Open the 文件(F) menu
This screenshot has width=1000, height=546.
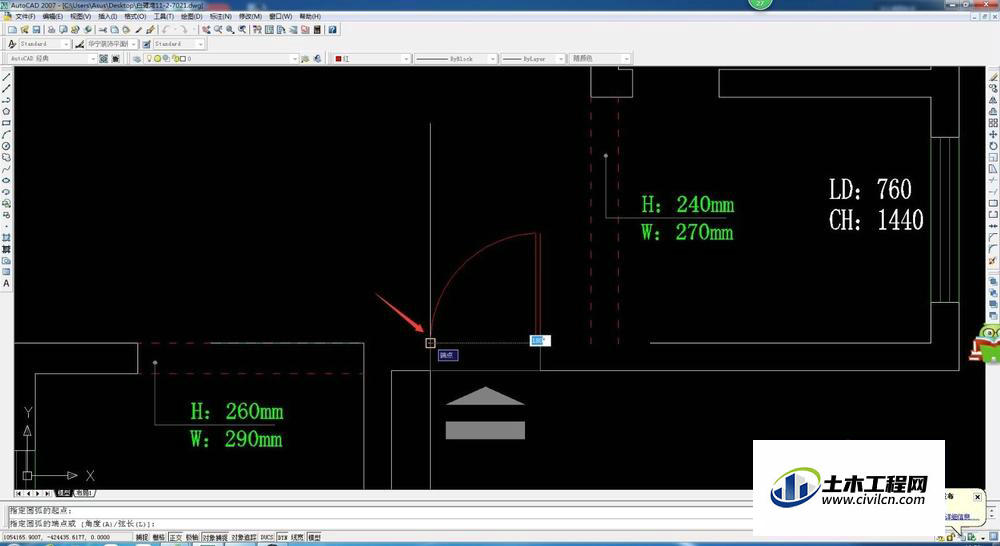point(25,17)
